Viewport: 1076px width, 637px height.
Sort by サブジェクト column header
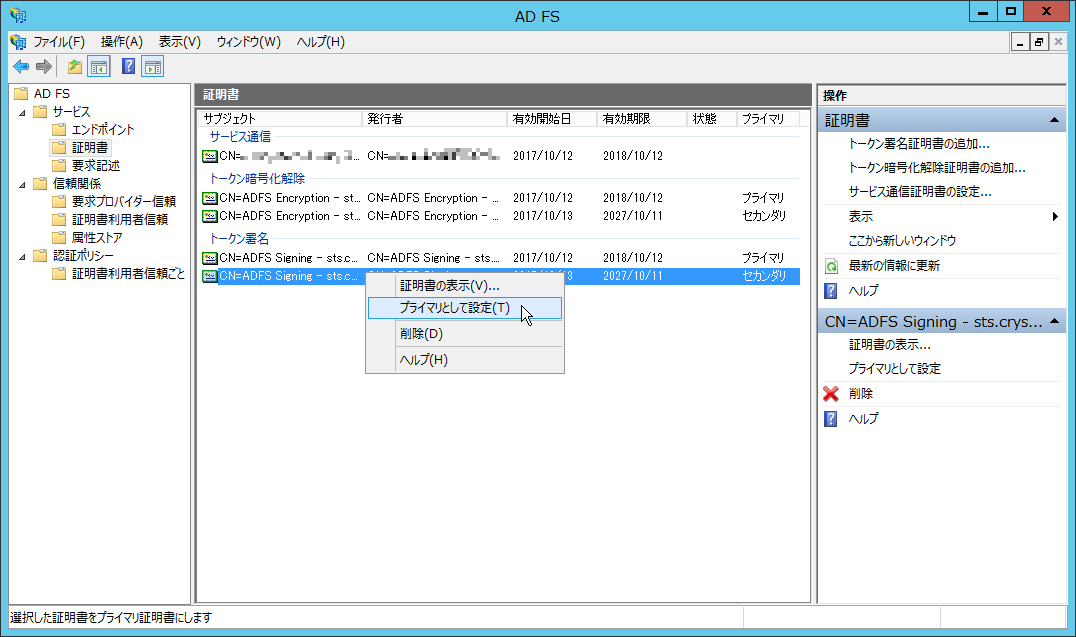click(280, 119)
